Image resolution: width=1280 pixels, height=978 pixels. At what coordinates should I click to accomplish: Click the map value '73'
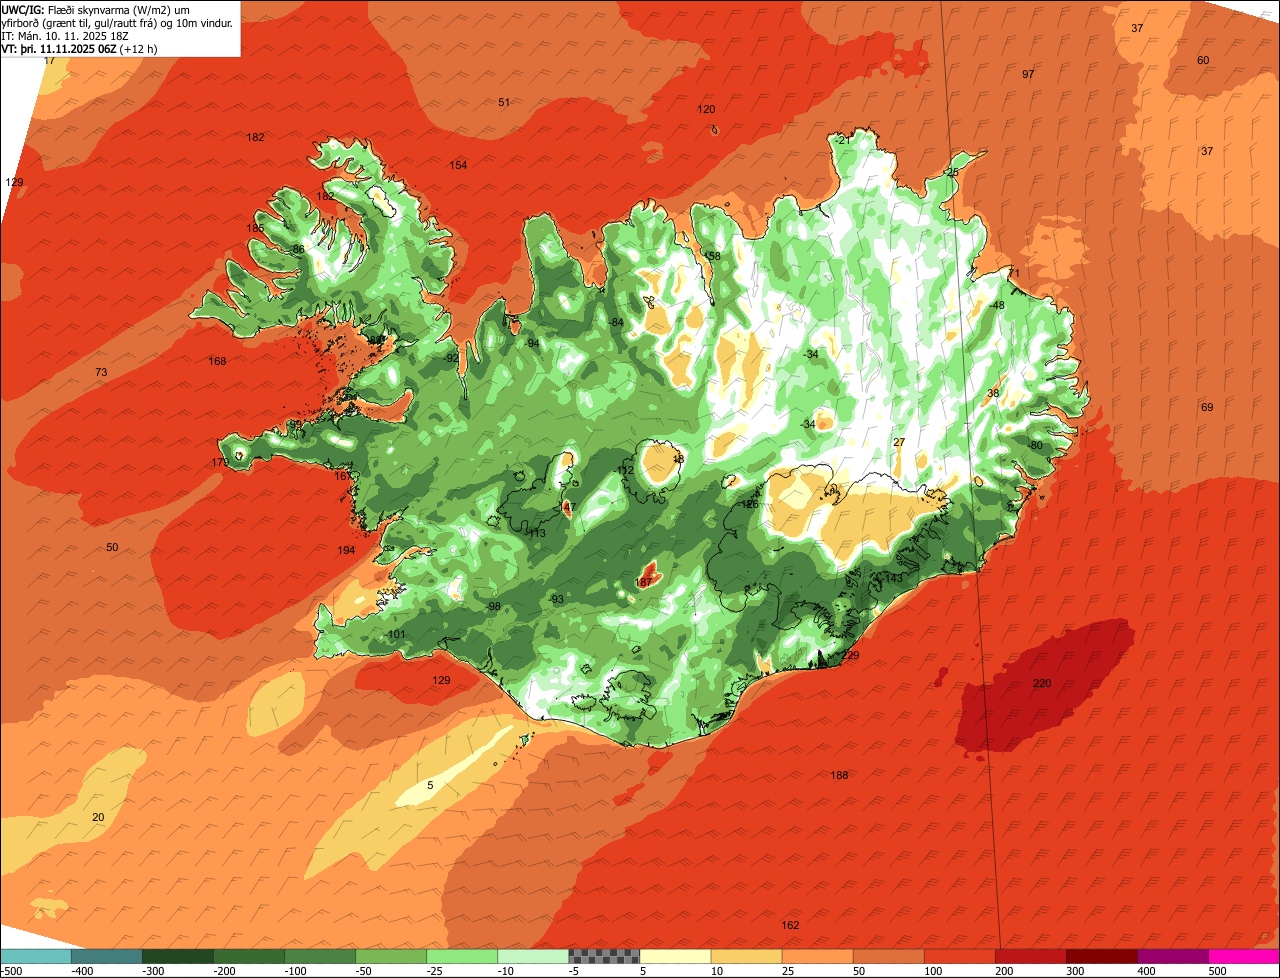[x=101, y=372]
